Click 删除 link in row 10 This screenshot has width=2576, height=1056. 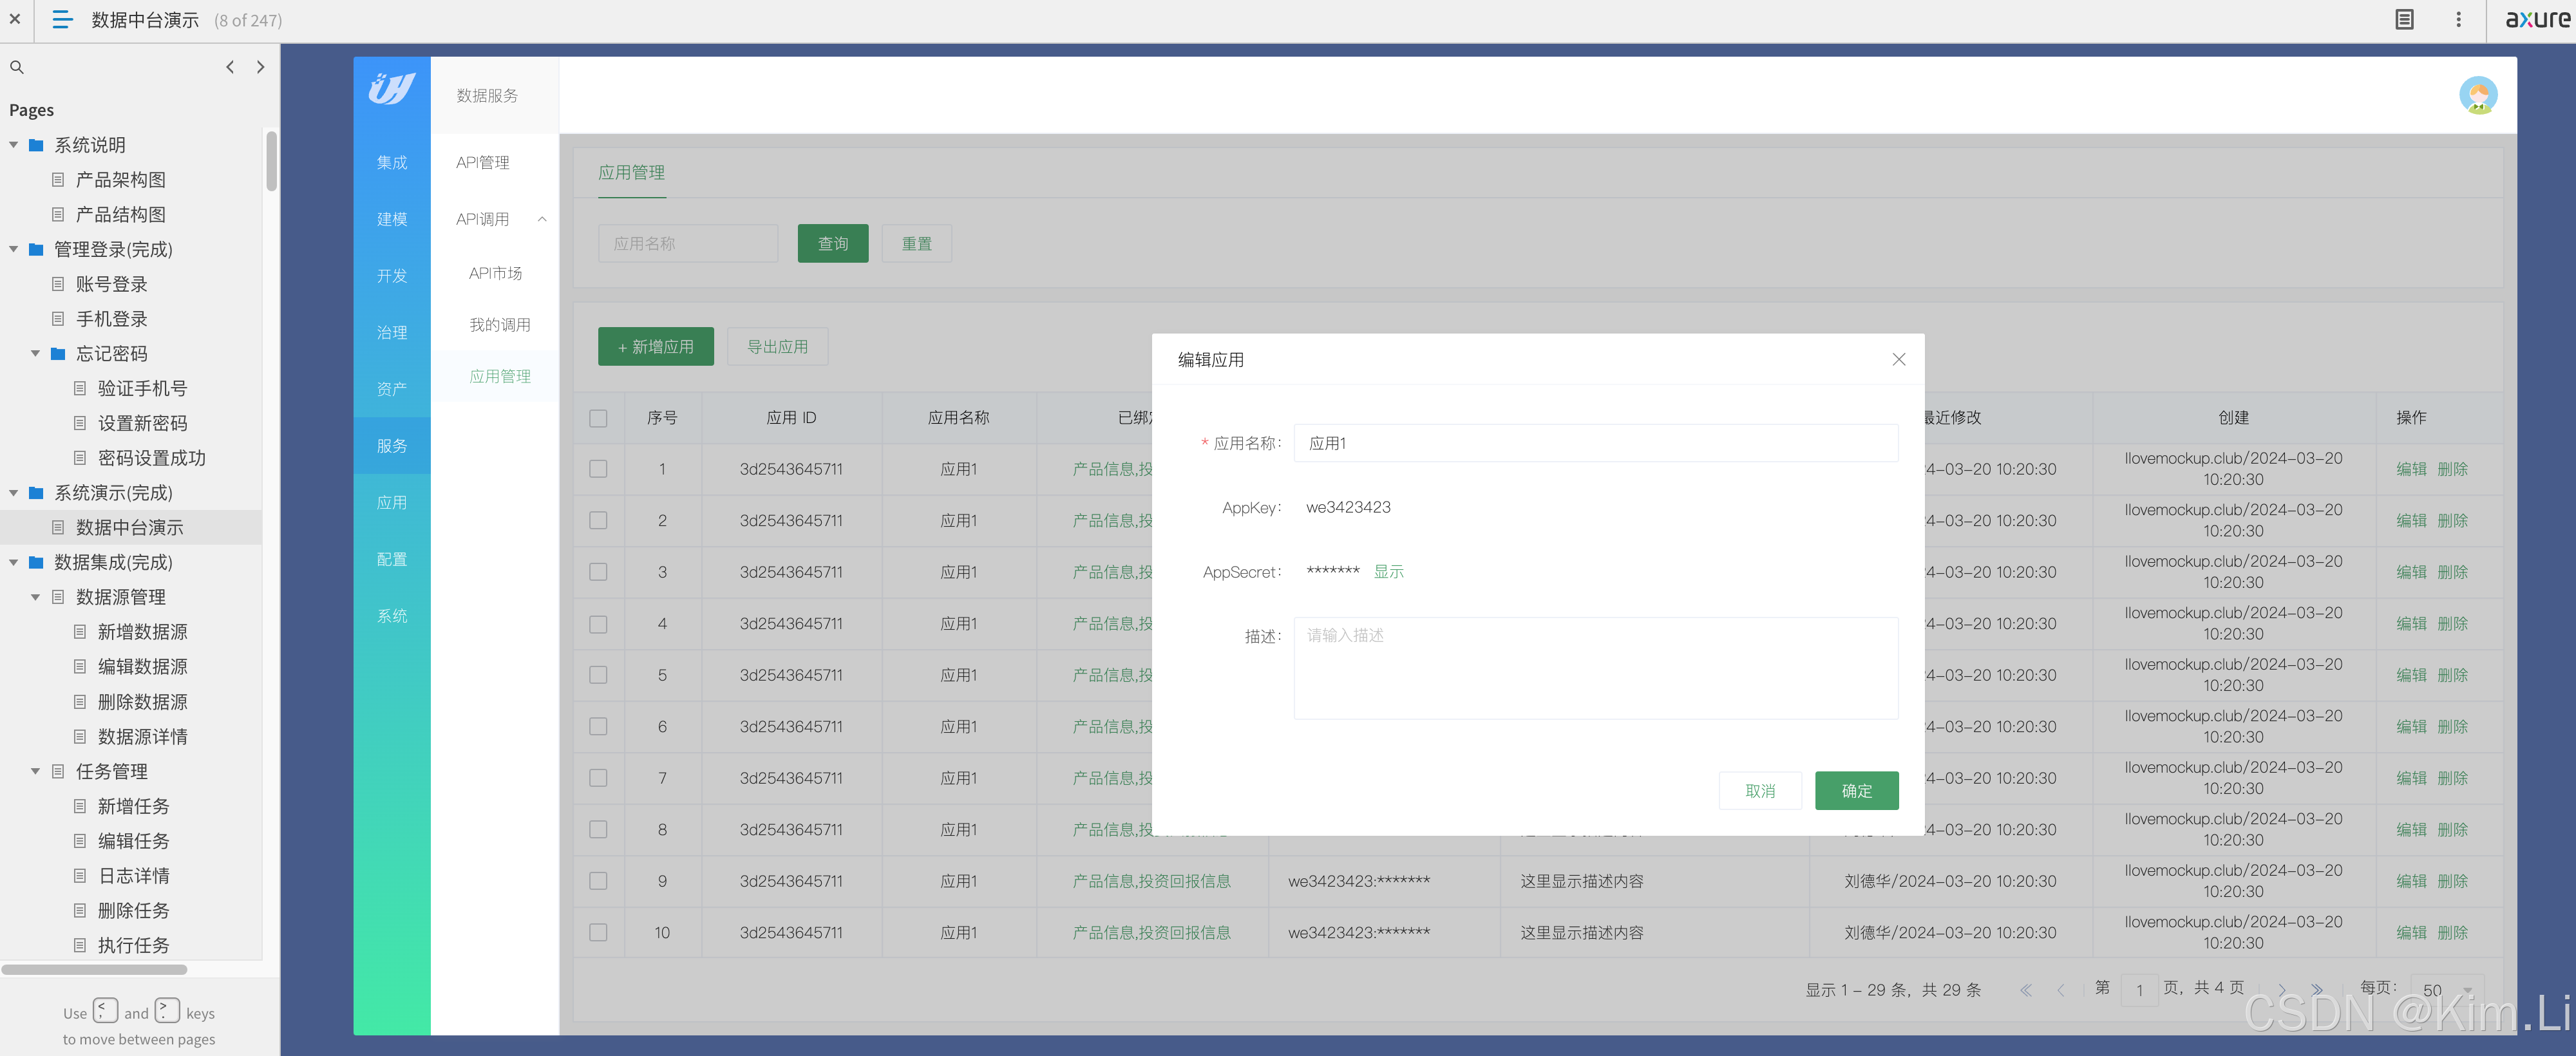2452,932
